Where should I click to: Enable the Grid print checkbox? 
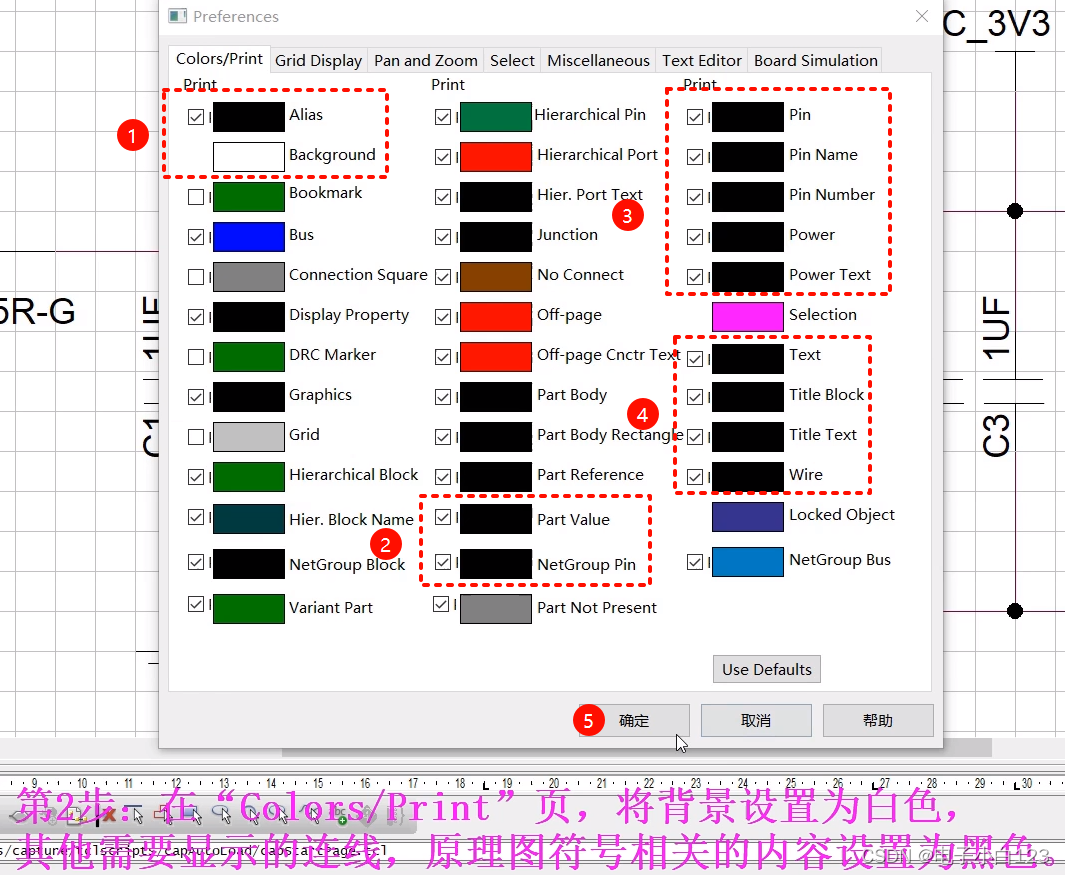click(x=197, y=436)
